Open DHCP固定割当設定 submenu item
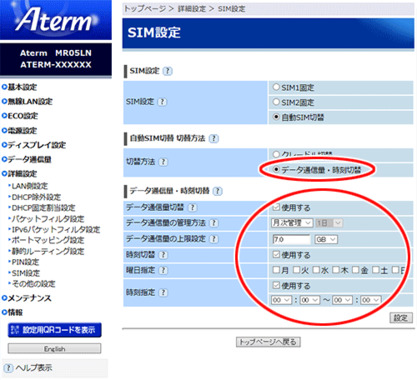 click(42, 208)
